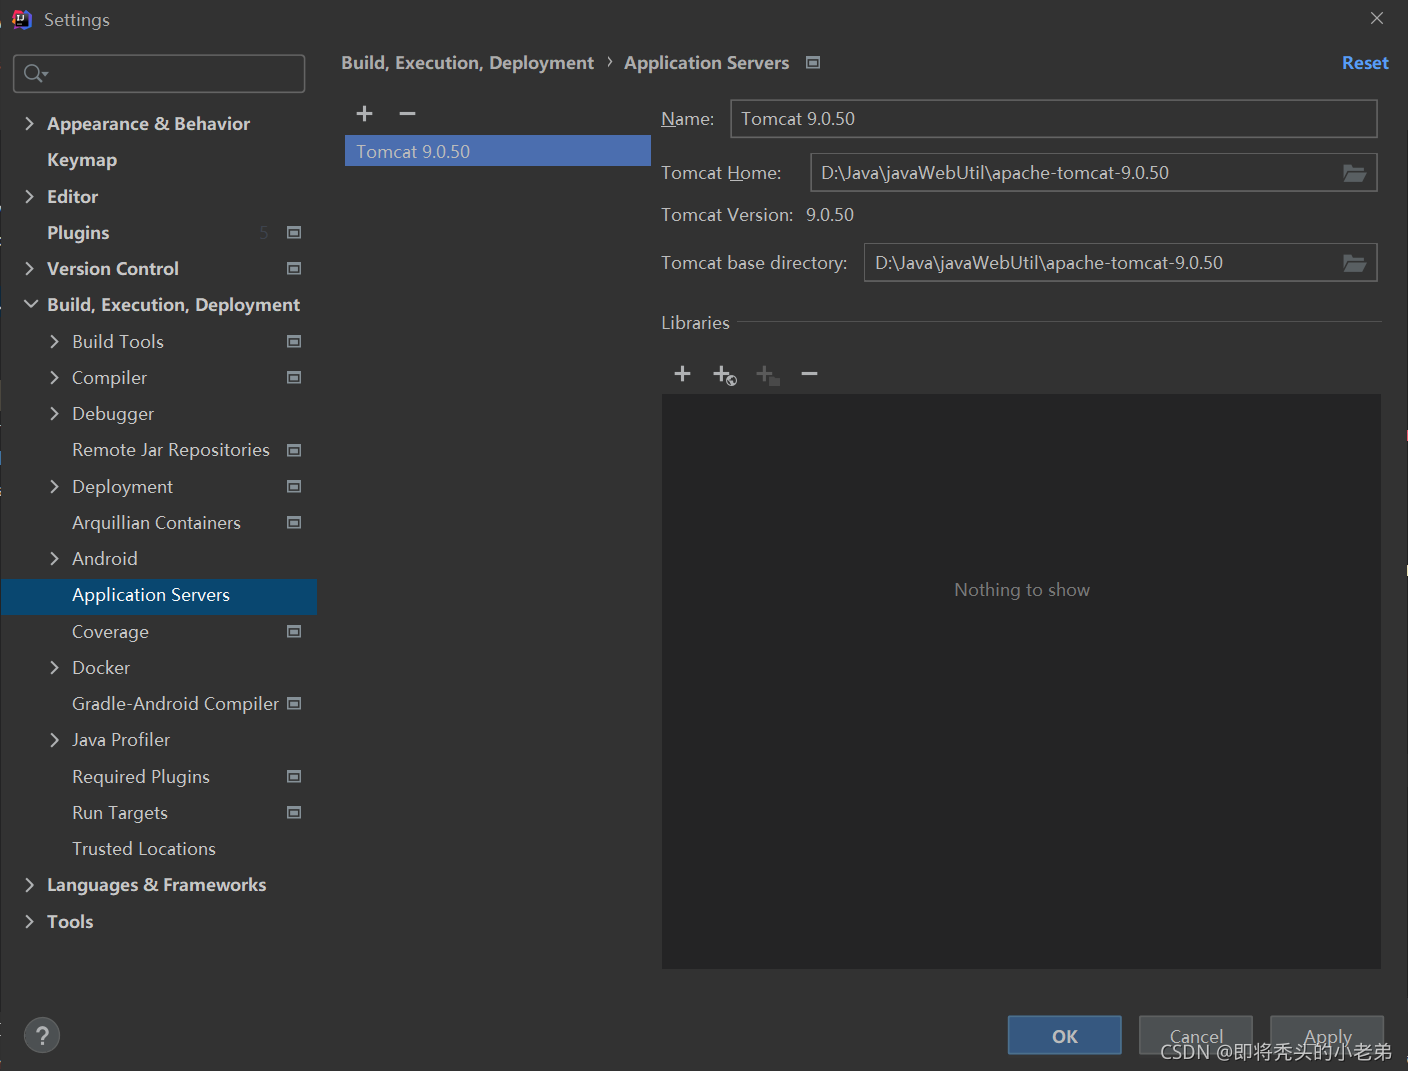Expand the Compiler node
1408x1071 pixels.
pos(54,378)
